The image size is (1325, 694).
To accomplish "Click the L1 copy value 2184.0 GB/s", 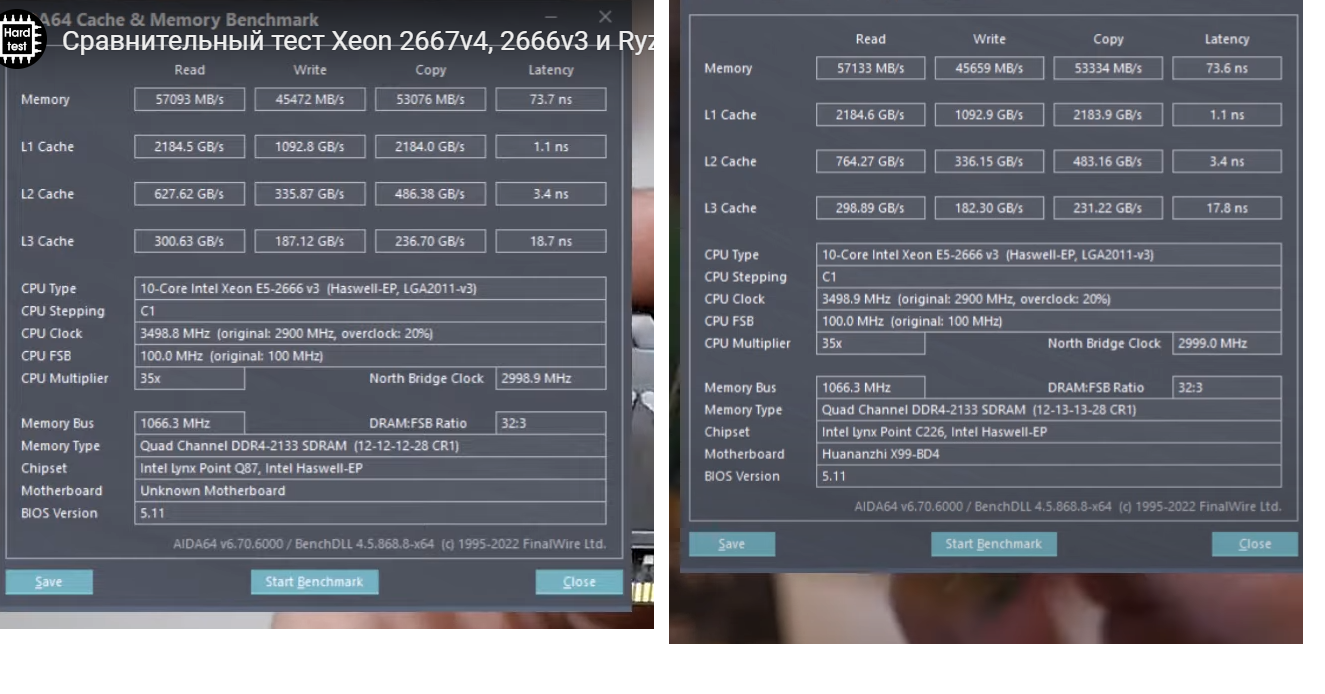I will click(x=430, y=146).
